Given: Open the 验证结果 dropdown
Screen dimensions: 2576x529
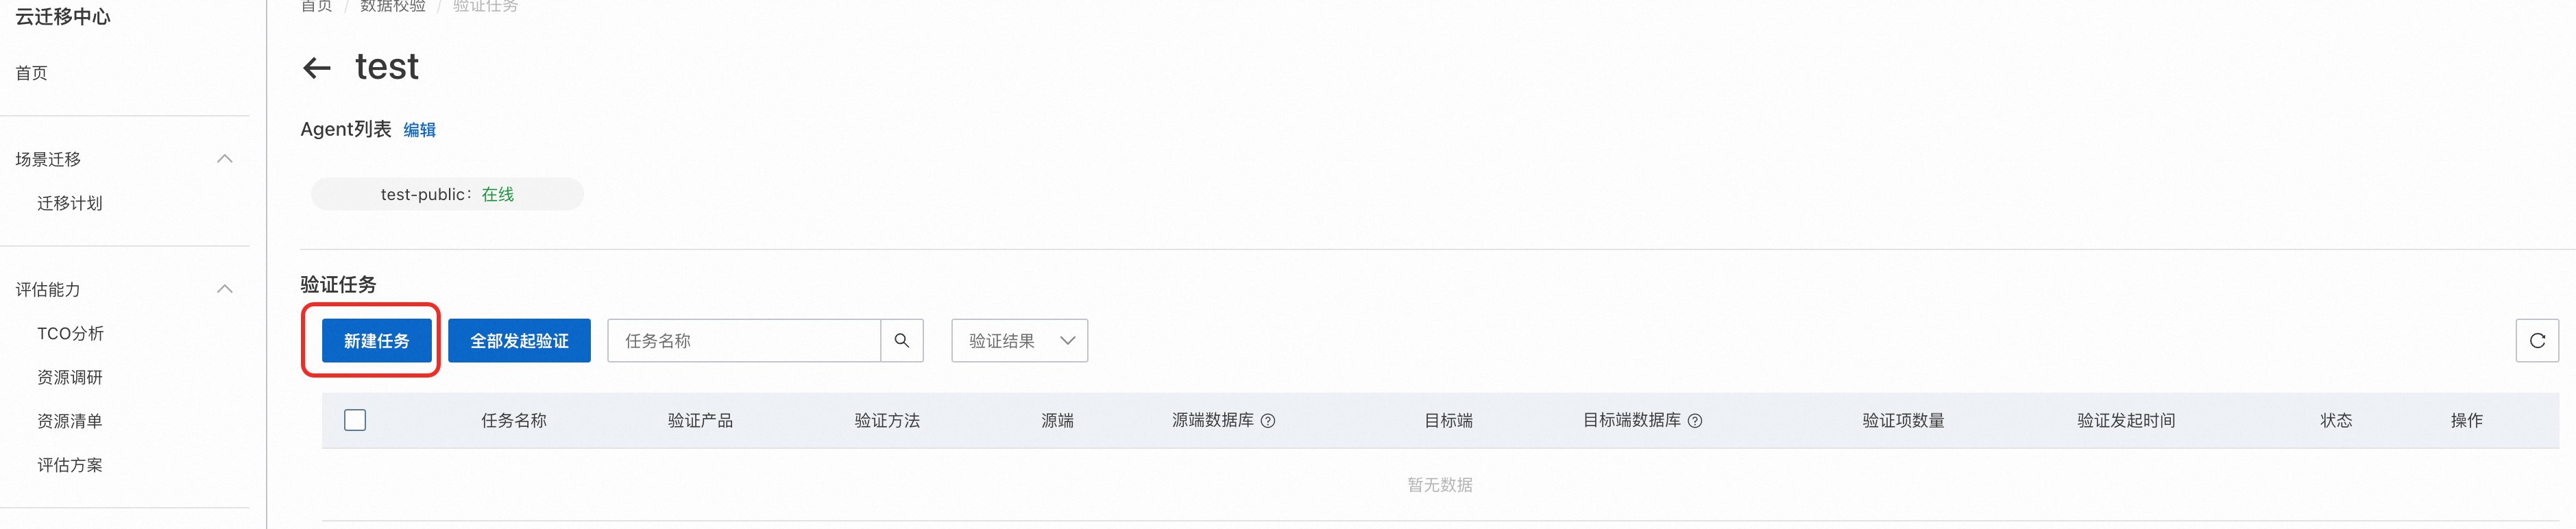Looking at the screenshot, I should click(x=1018, y=341).
